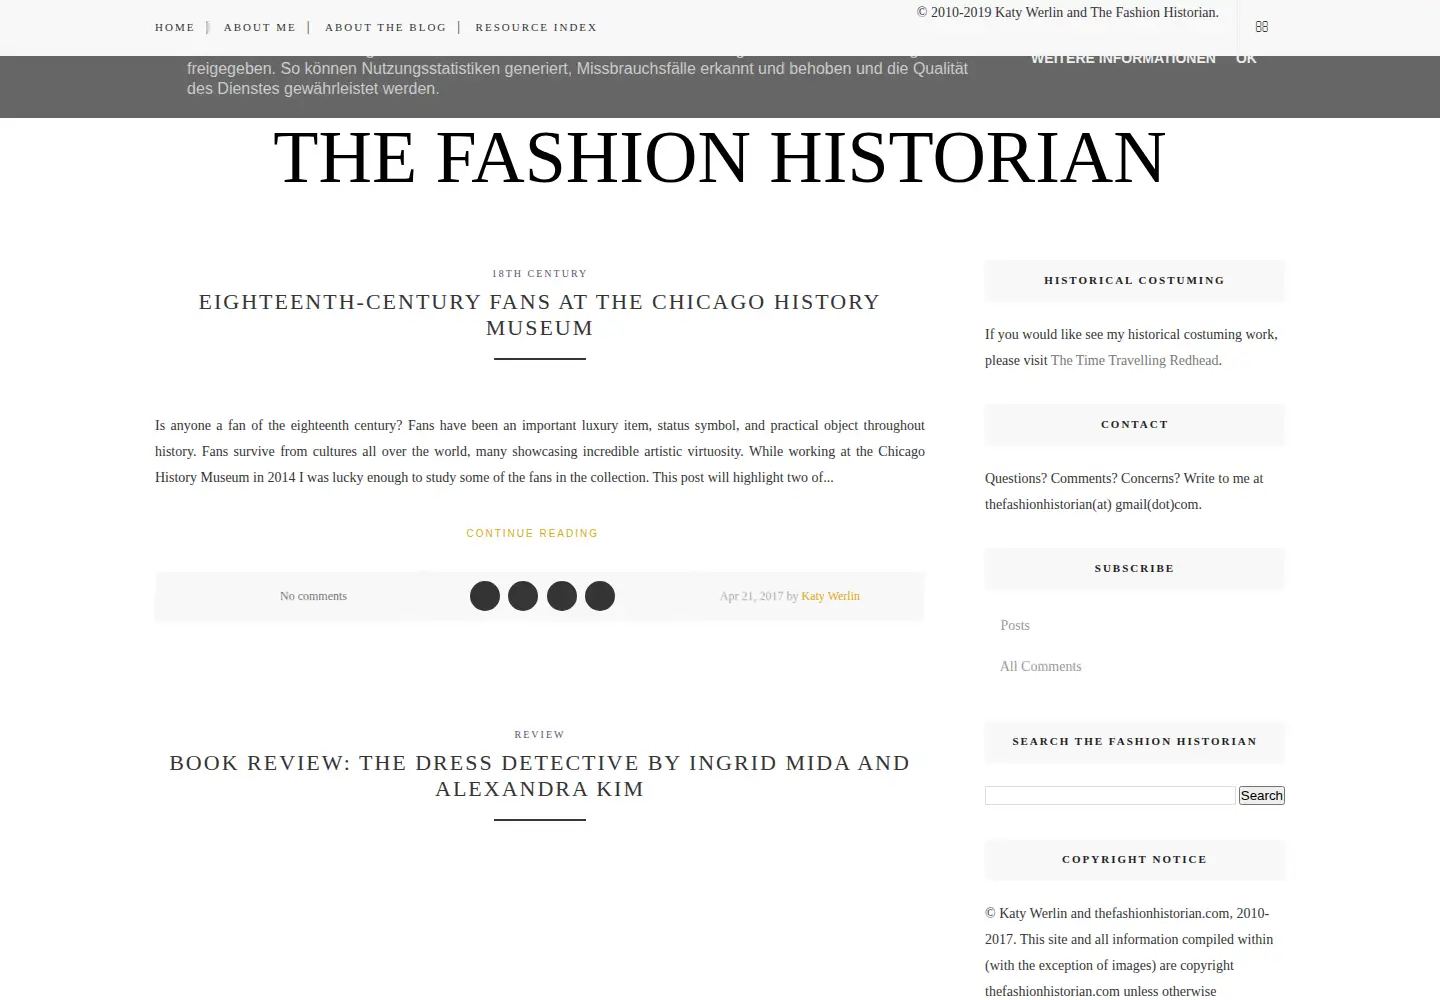Click OK on the cookie notice

tap(1246, 58)
